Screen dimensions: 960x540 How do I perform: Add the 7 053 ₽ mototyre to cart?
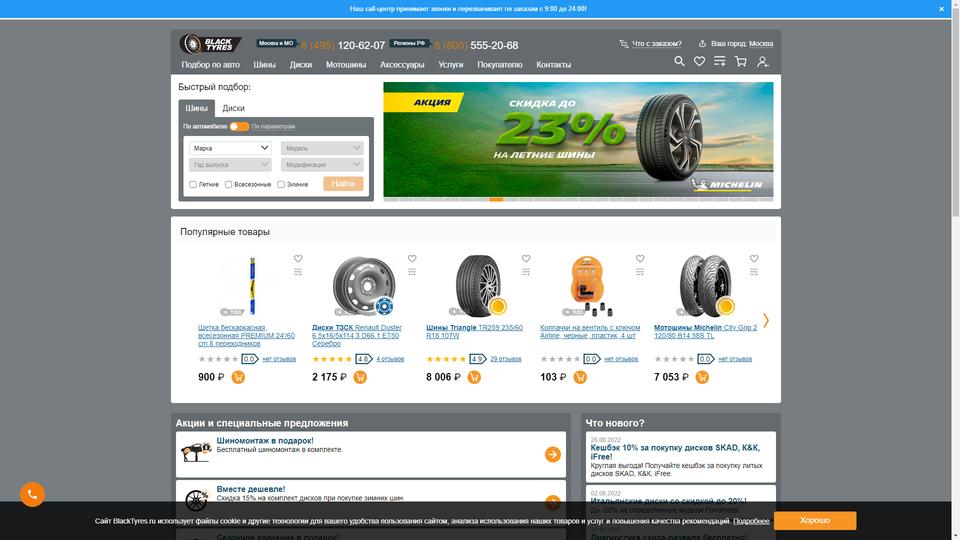click(702, 377)
